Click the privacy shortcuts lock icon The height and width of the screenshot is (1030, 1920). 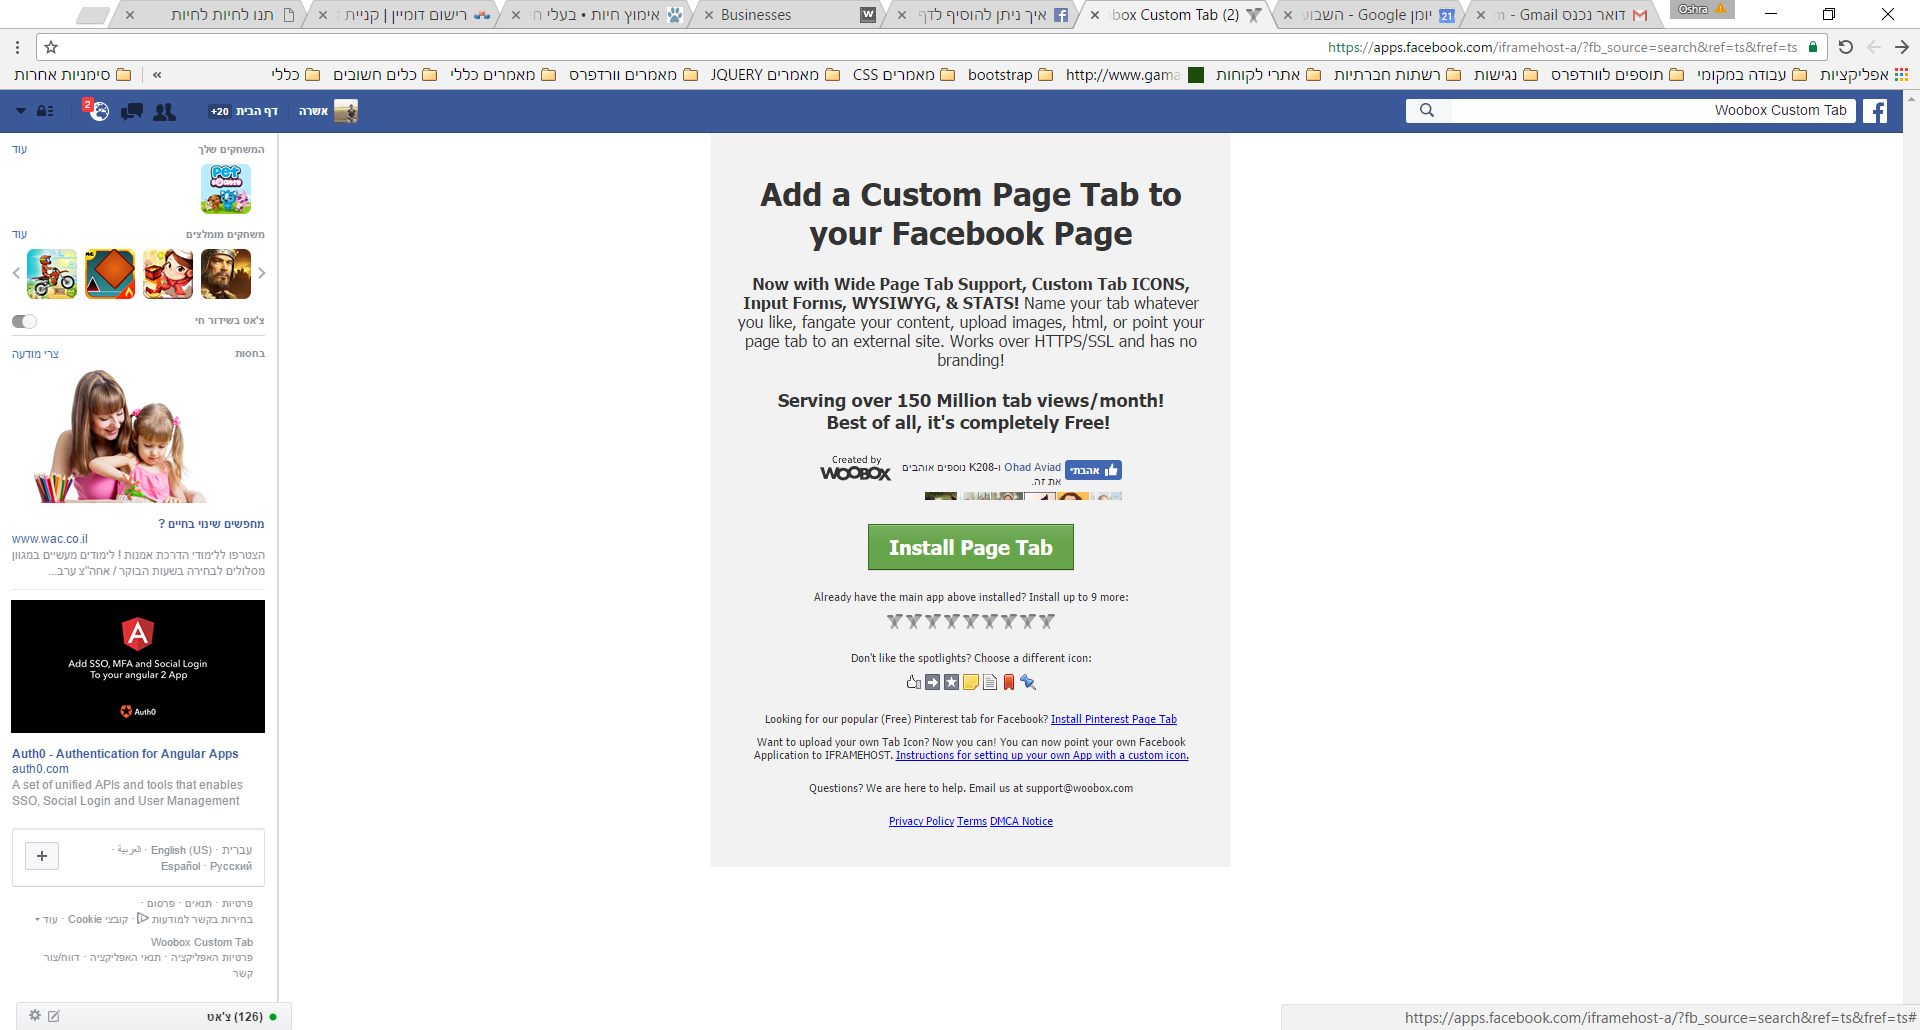pos(45,111)
